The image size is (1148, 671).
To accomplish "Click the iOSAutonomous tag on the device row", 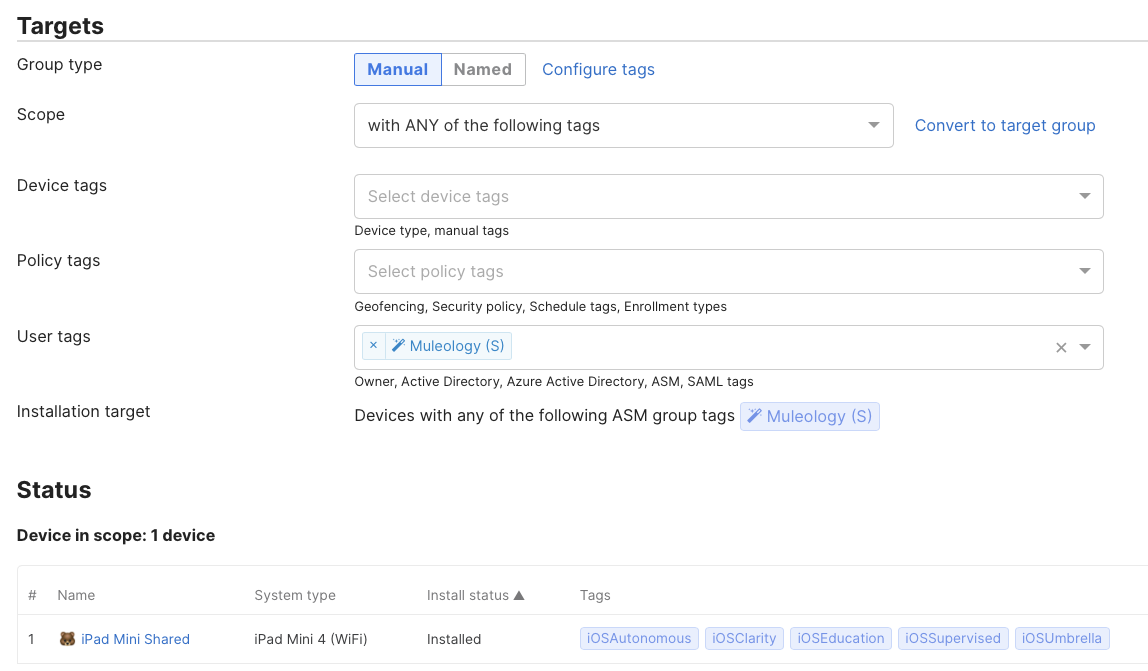I will click(x=638, y=638).
